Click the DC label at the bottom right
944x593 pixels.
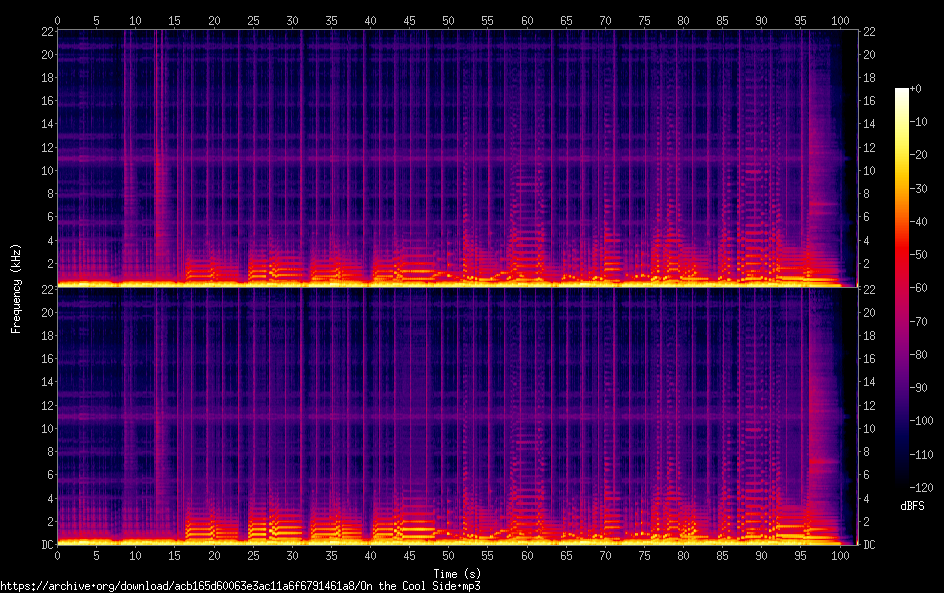(x=869, y=545)
